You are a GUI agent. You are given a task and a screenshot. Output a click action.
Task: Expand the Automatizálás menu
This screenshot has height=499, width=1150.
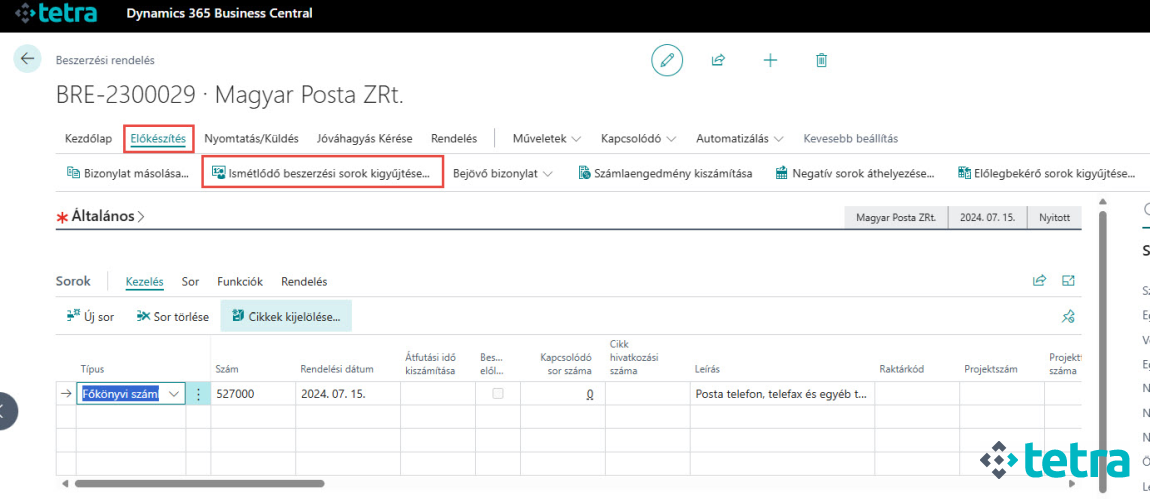[740, 138]
